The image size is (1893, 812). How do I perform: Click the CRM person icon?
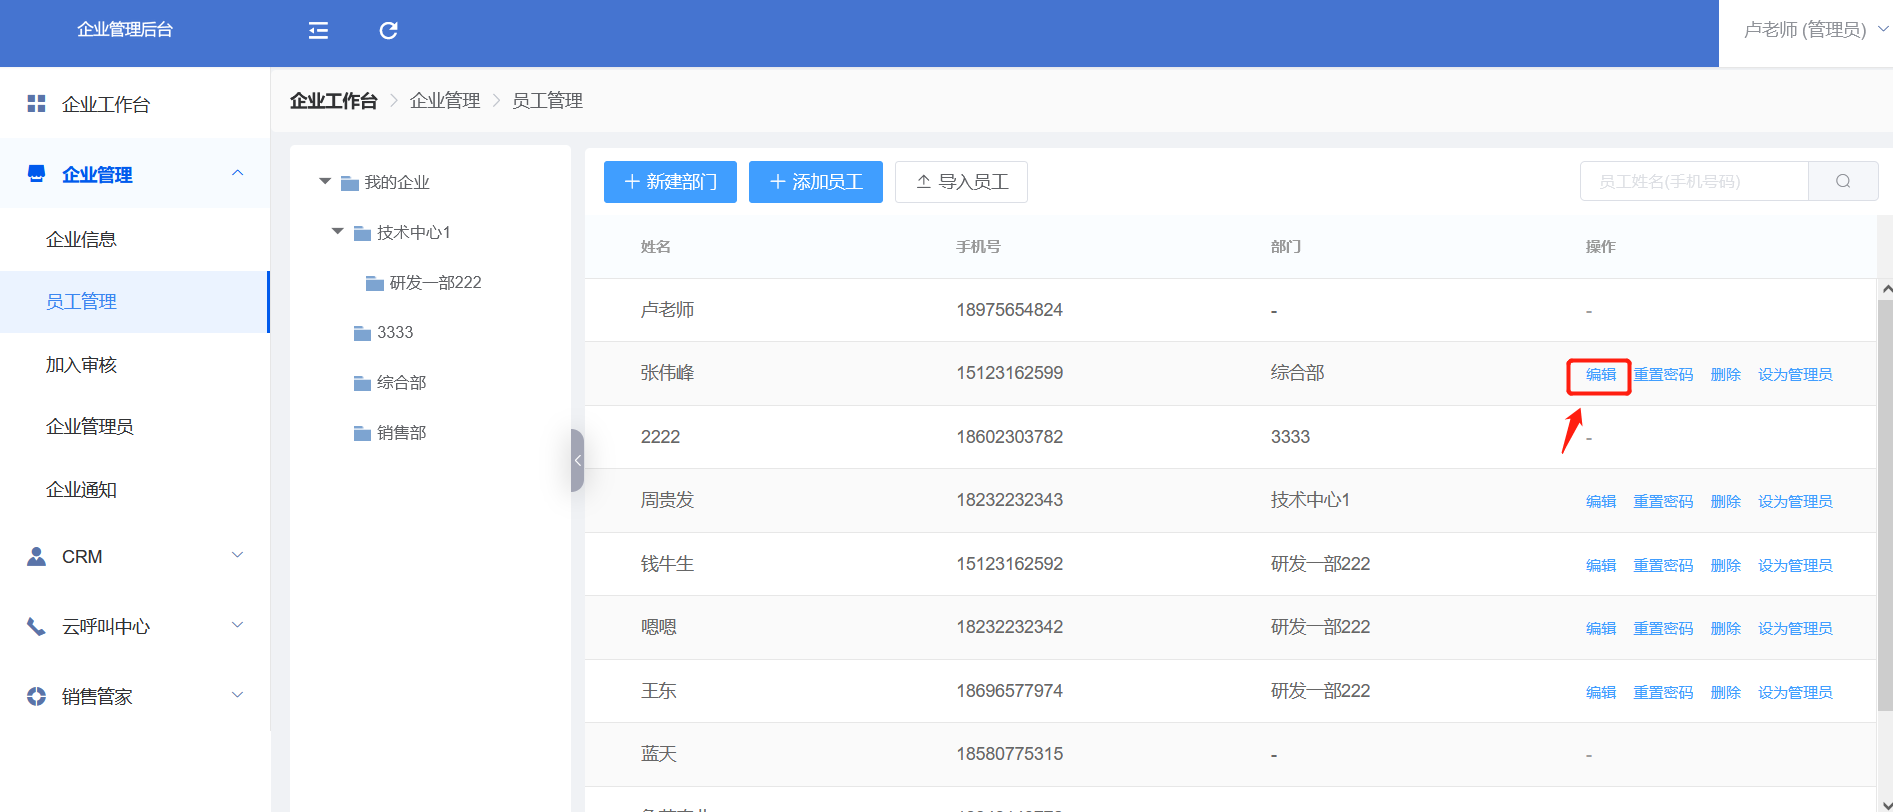(37, 557)
